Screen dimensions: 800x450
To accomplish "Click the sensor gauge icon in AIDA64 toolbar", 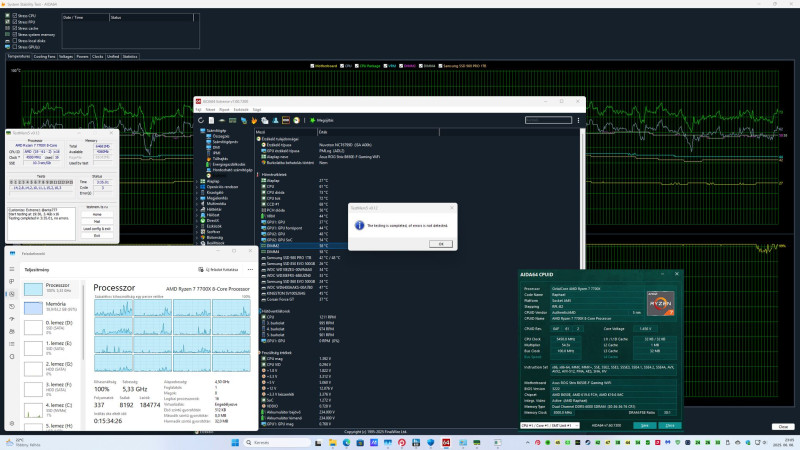I will pyautogui.click(x=296, y=120).
